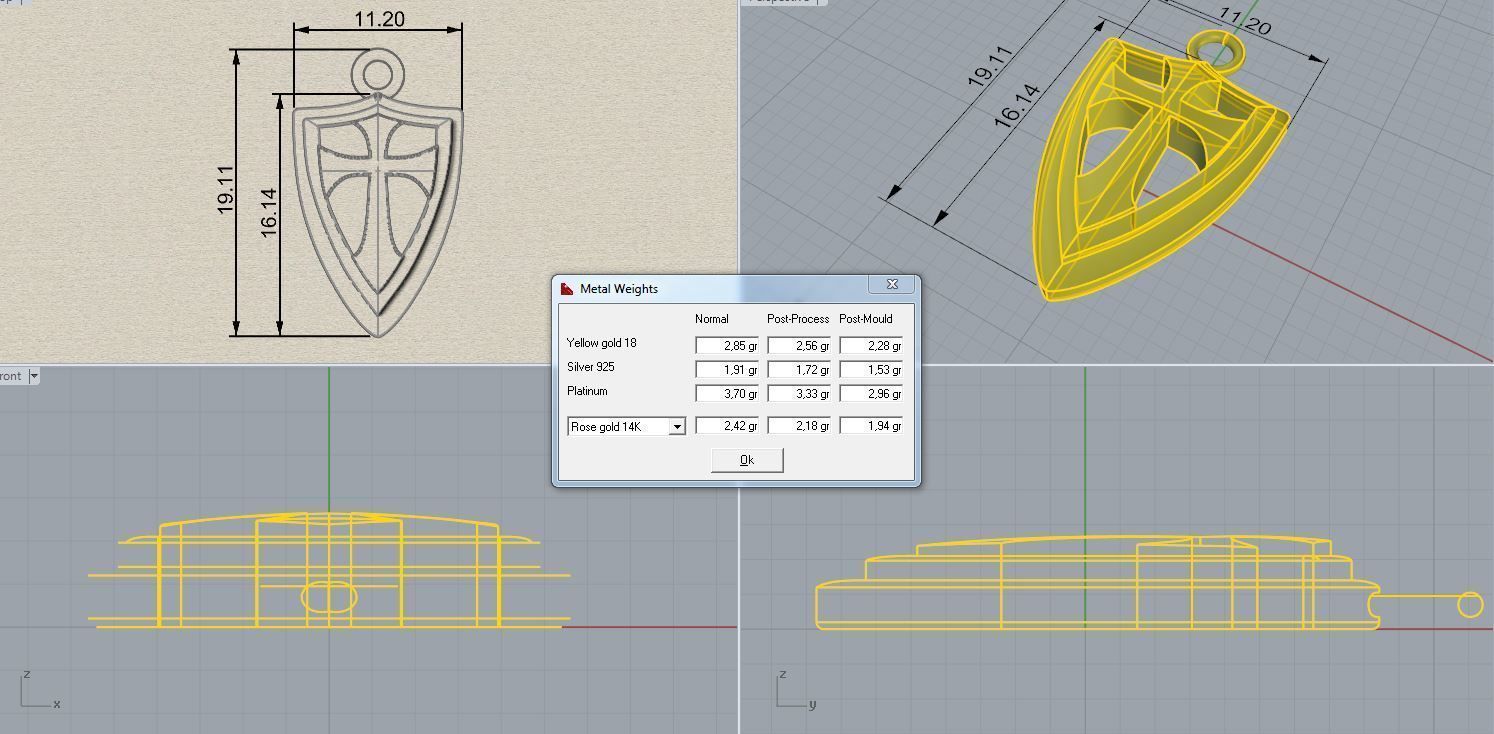Click the "Post-Process" column header

tap(798, 319)
